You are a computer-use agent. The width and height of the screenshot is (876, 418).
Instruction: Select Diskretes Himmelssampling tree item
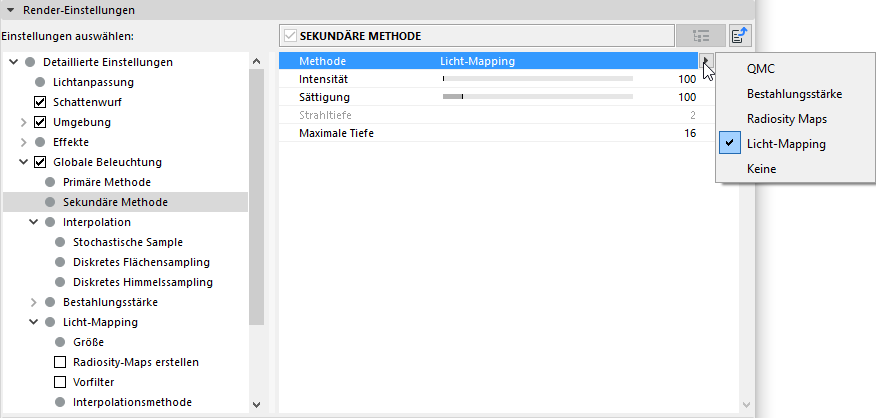(x=143, y=282)
